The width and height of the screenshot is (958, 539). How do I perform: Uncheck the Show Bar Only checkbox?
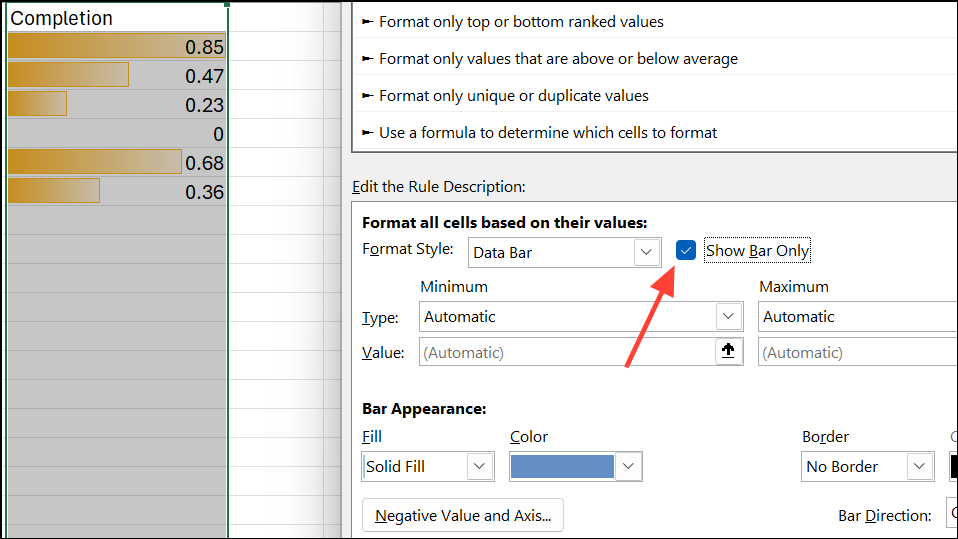coord(686,251)
